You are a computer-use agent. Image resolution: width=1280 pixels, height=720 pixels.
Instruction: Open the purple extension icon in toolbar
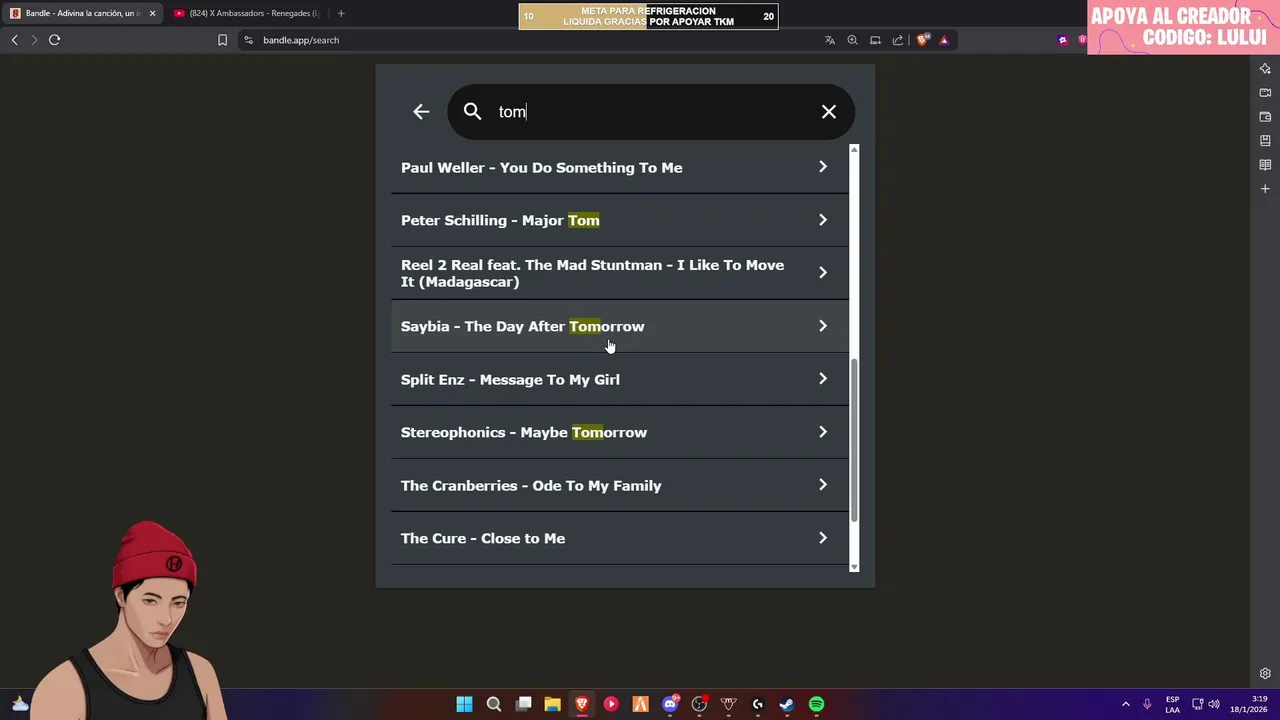coord(1062,40)
